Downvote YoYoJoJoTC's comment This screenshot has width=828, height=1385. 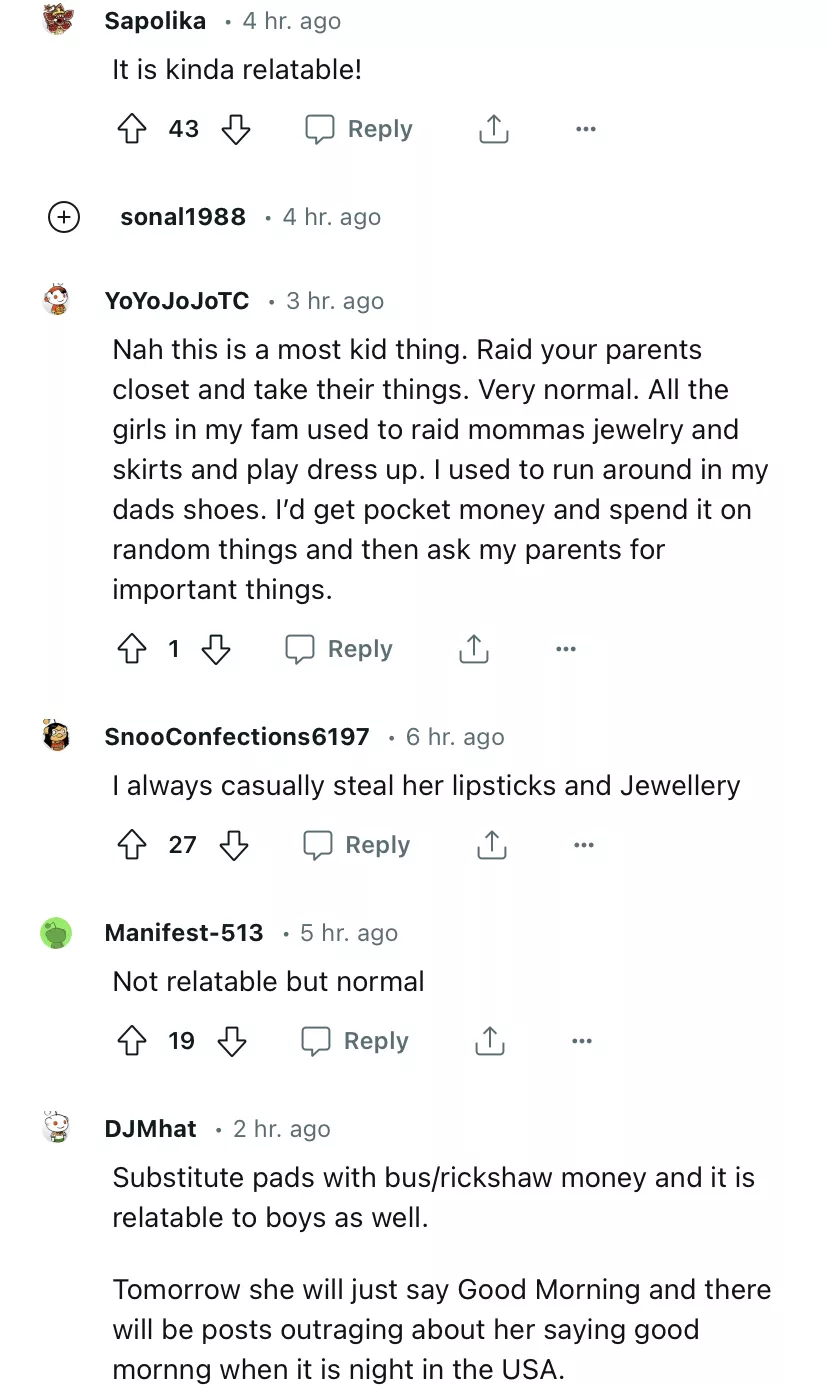click(x=216, y=649)
